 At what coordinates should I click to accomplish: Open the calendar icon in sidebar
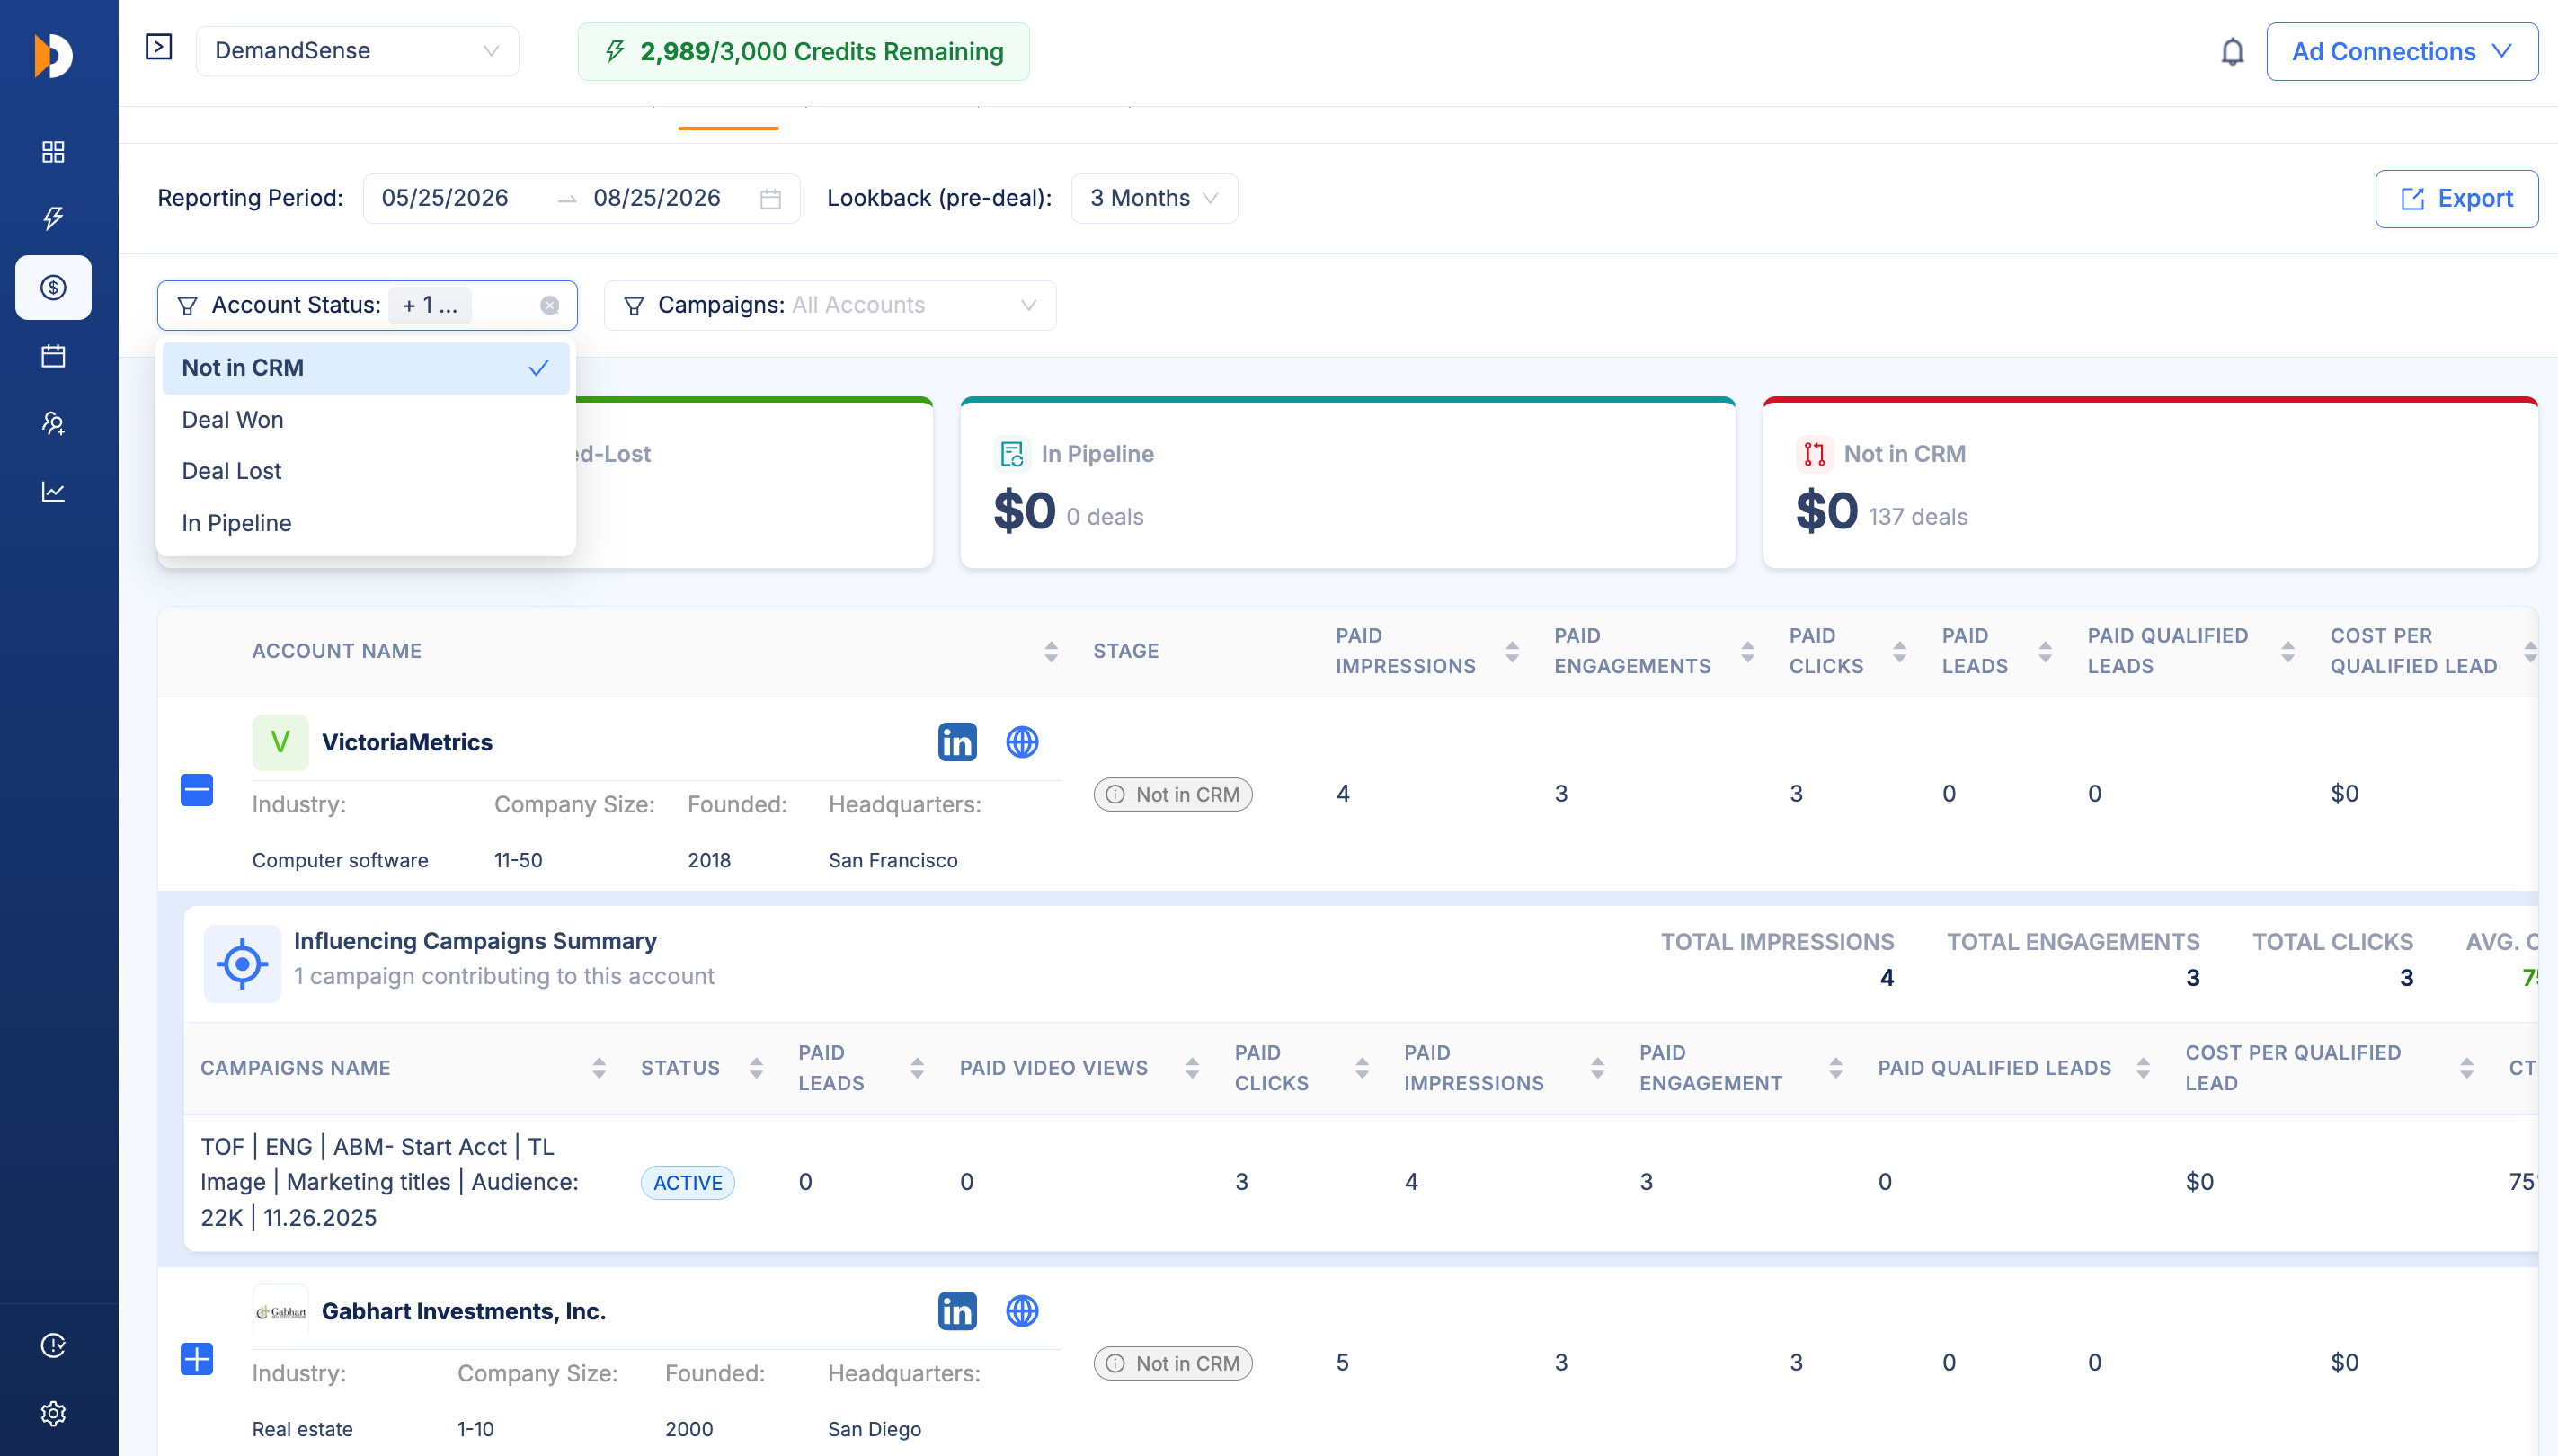pyautogui.click(x=53, y=356)
